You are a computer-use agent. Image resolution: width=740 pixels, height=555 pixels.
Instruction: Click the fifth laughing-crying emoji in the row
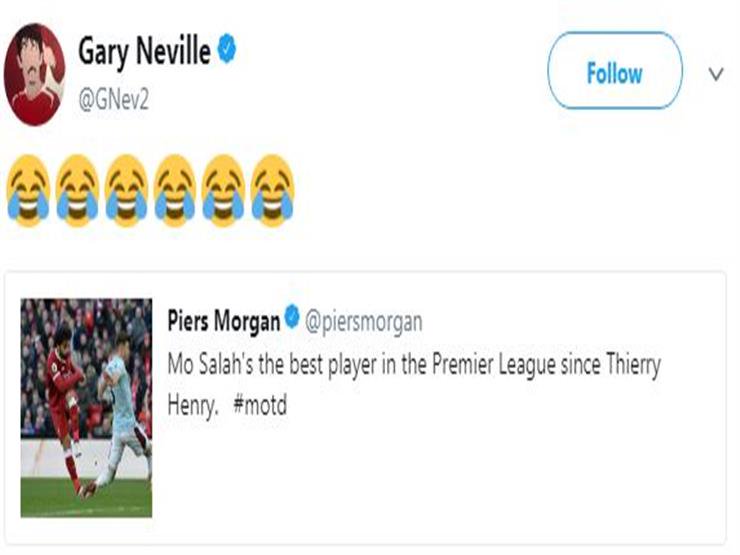tap(223, 190)
